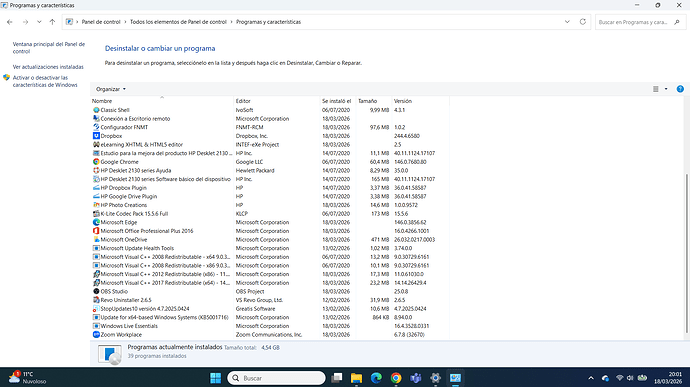Click the Conexión a Escritorio remoto icon
This screenshot has height=387, width=690.
coord(96,119)
